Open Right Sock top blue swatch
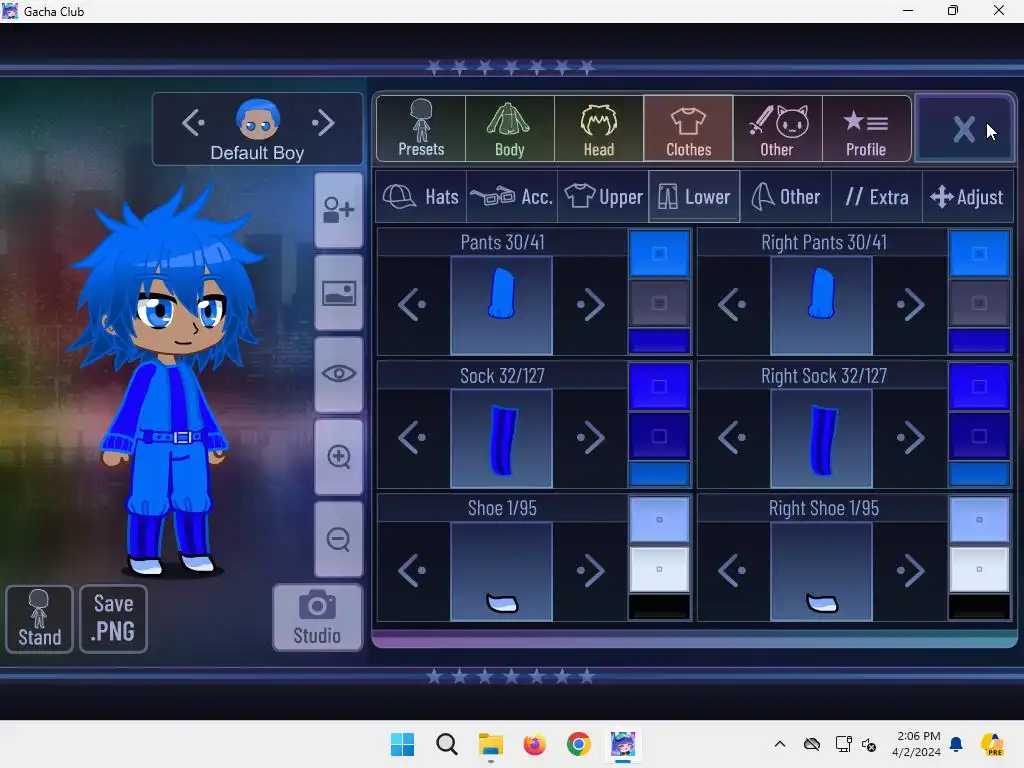Image resolution: width=1024 pixels, height=768 pixels. pos(979,387)
